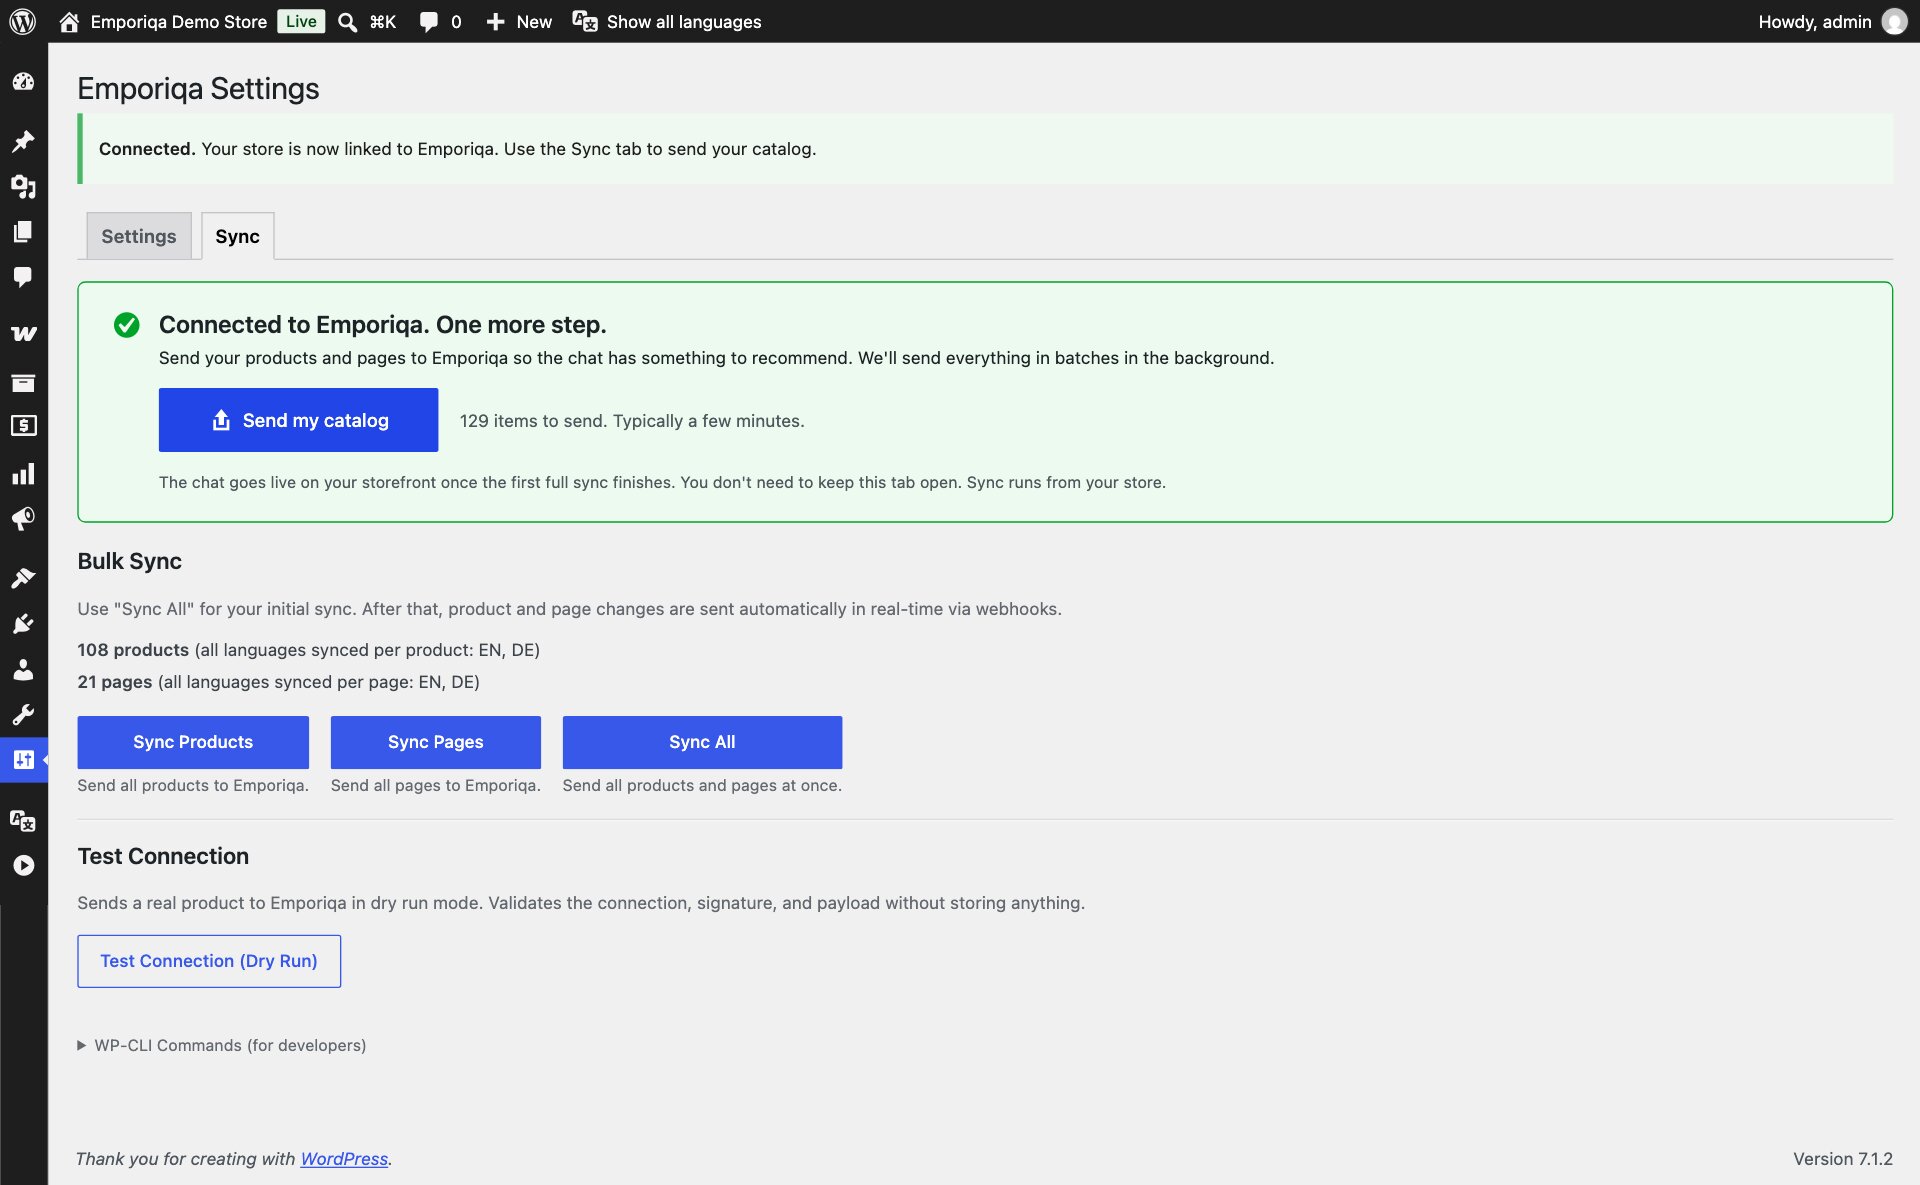The width and height of the screenshot is (1920, 1185).
Task: Open the admin user avatar
Action: click(1894, 21)
